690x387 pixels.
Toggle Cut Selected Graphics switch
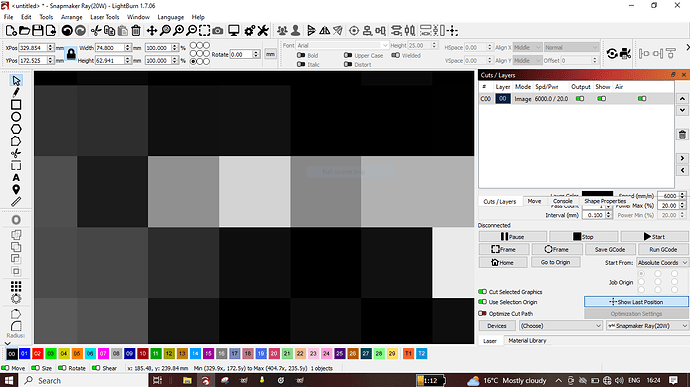click(x=482, y=291)
